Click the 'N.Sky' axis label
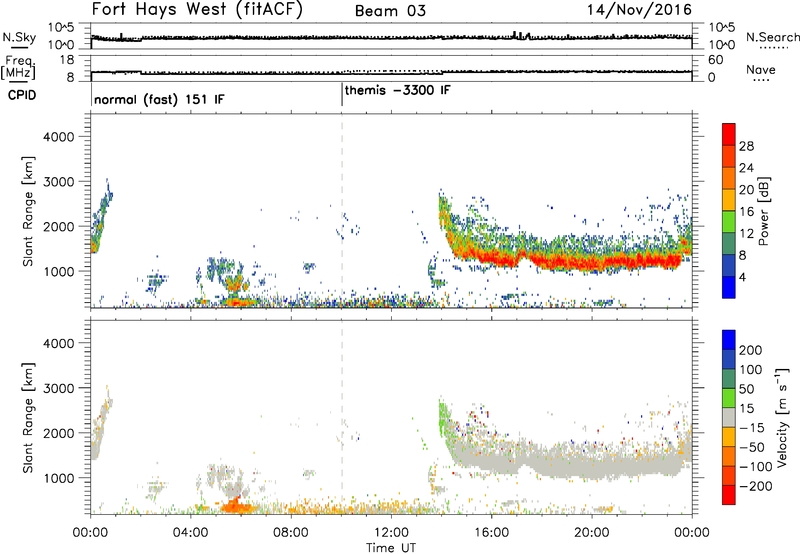The width and height of the screenshot is (800, 554). pyautogui.click(x=19, y=37)
